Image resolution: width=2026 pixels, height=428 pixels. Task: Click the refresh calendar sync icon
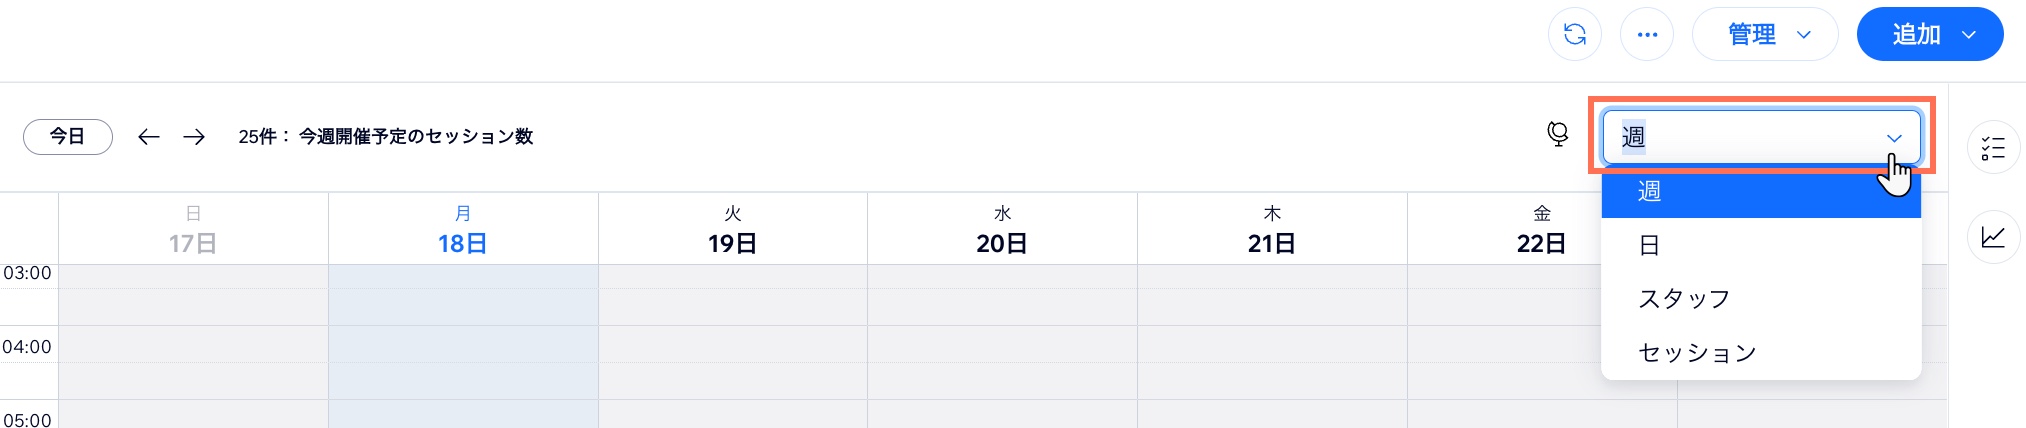pos(1574,35)
